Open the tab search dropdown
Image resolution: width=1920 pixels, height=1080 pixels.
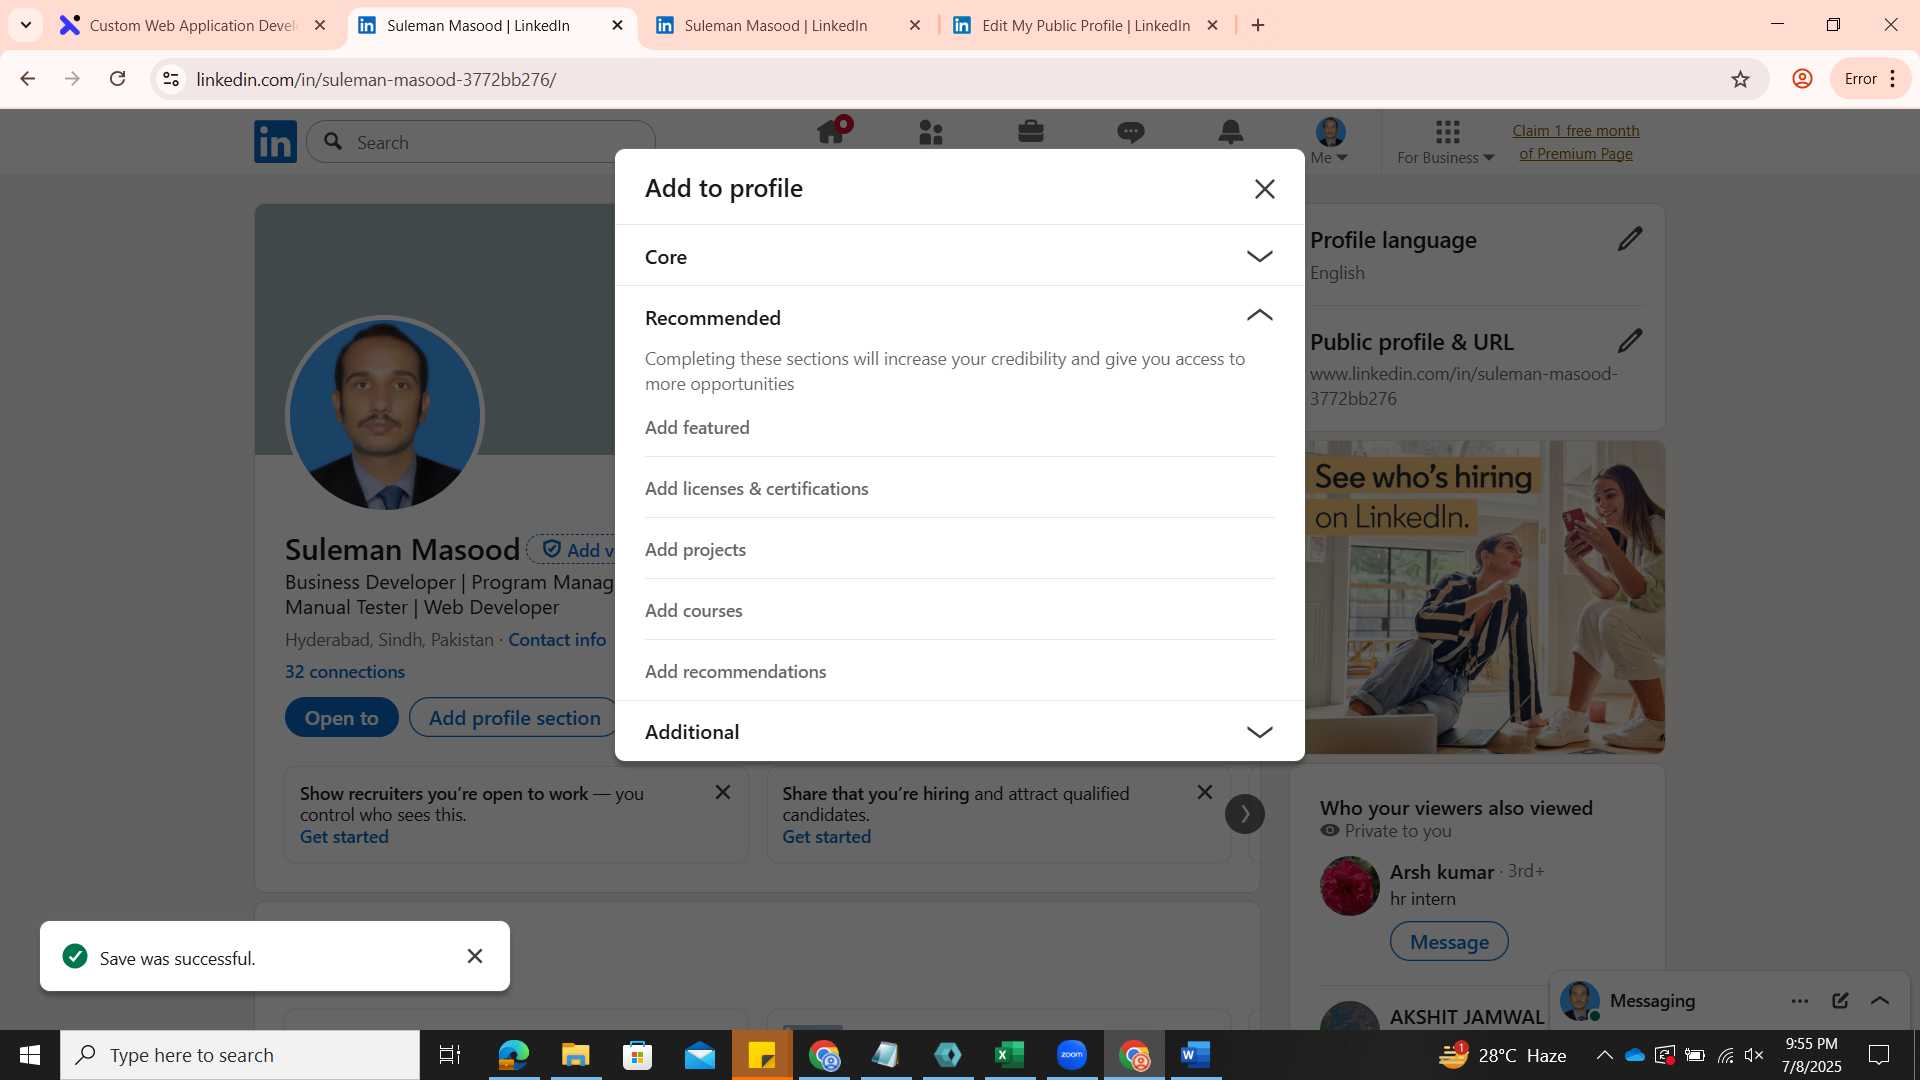[26, 25]
